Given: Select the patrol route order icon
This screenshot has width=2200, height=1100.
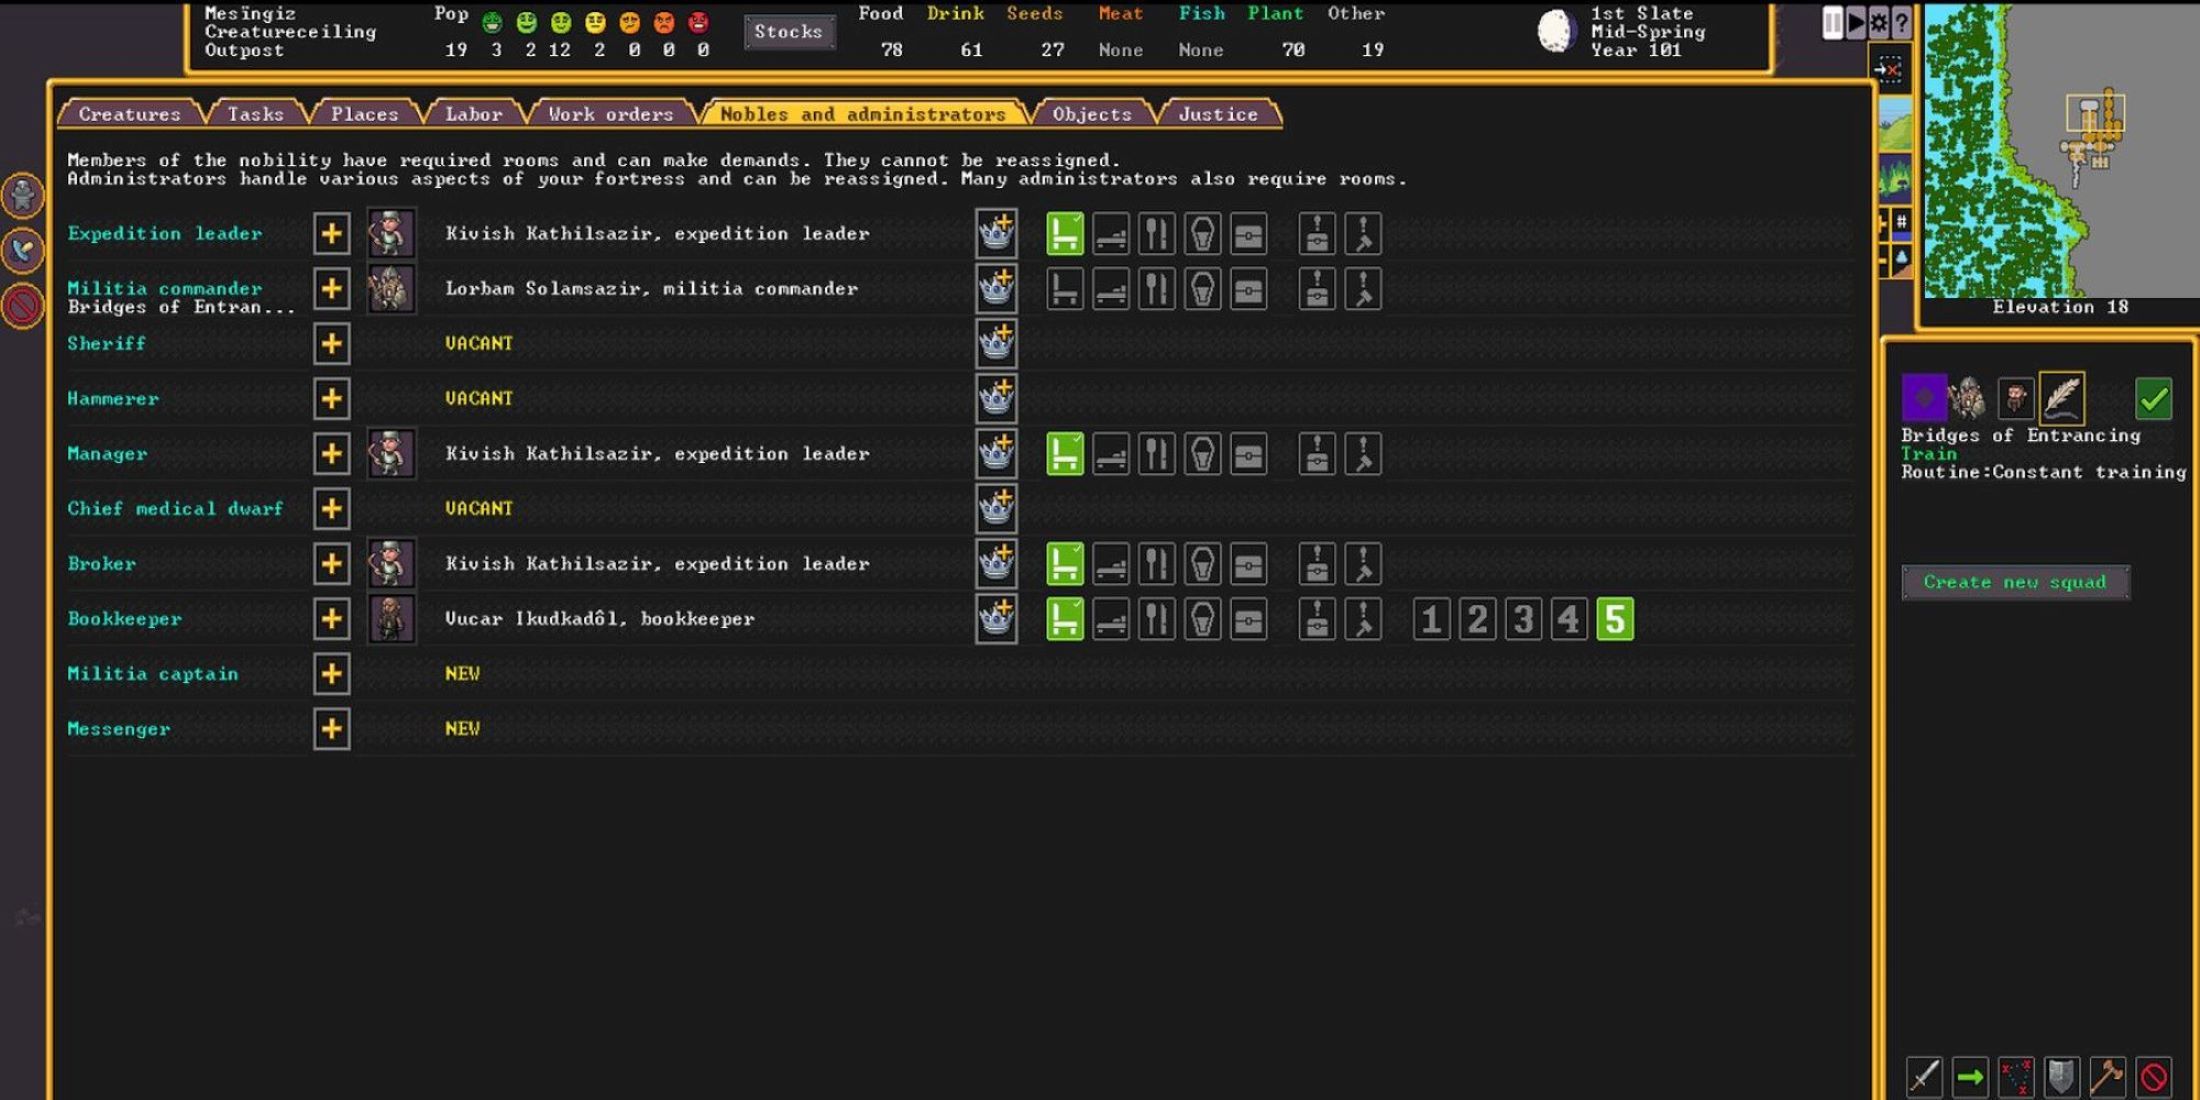Looking at the screenshot, I should [x=2016, y=1077].
